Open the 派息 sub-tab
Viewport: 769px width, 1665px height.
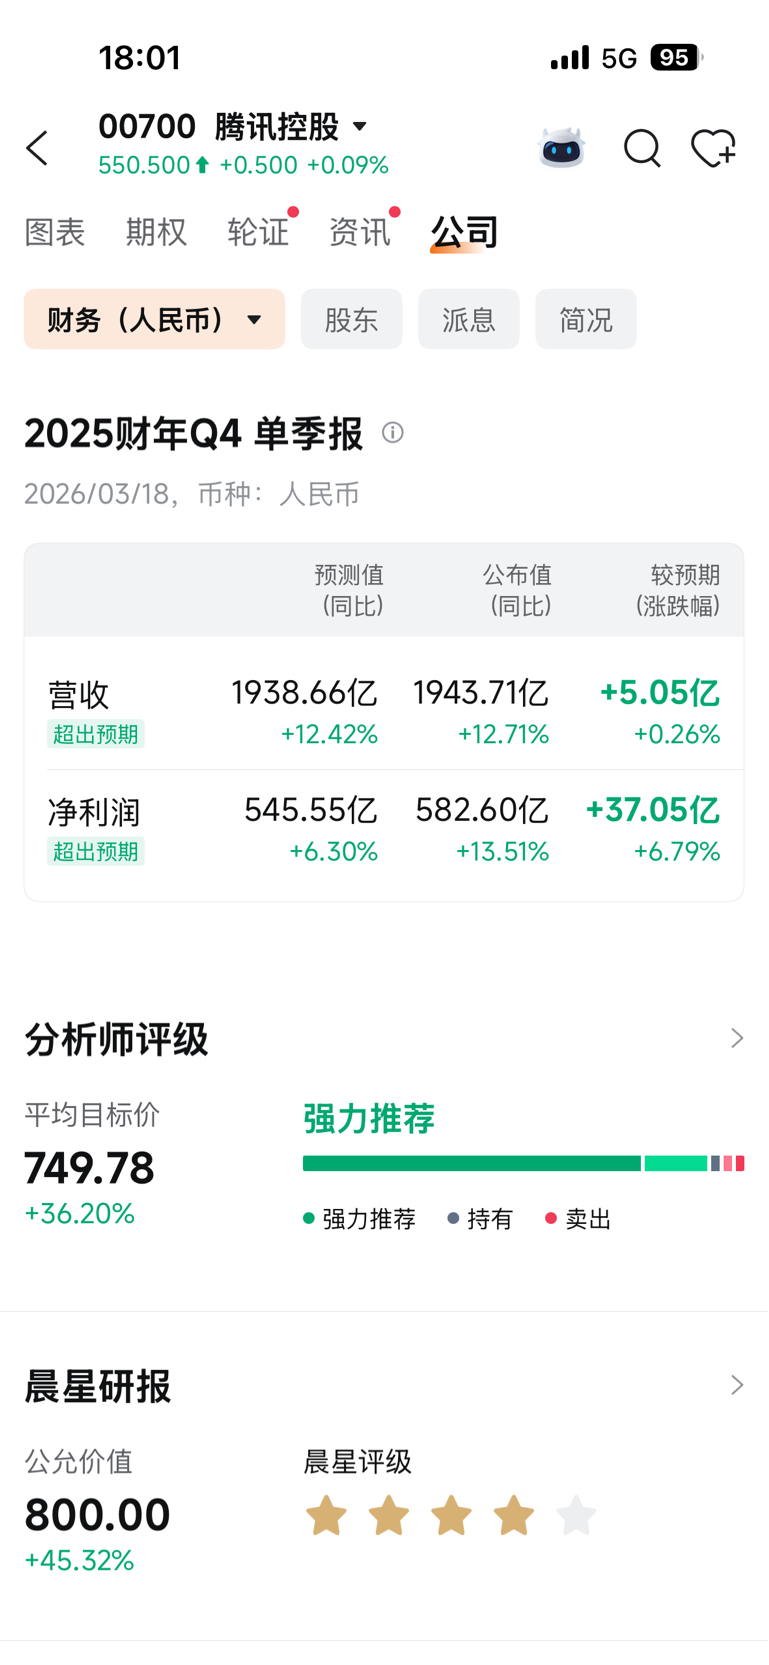coord(469,319)
